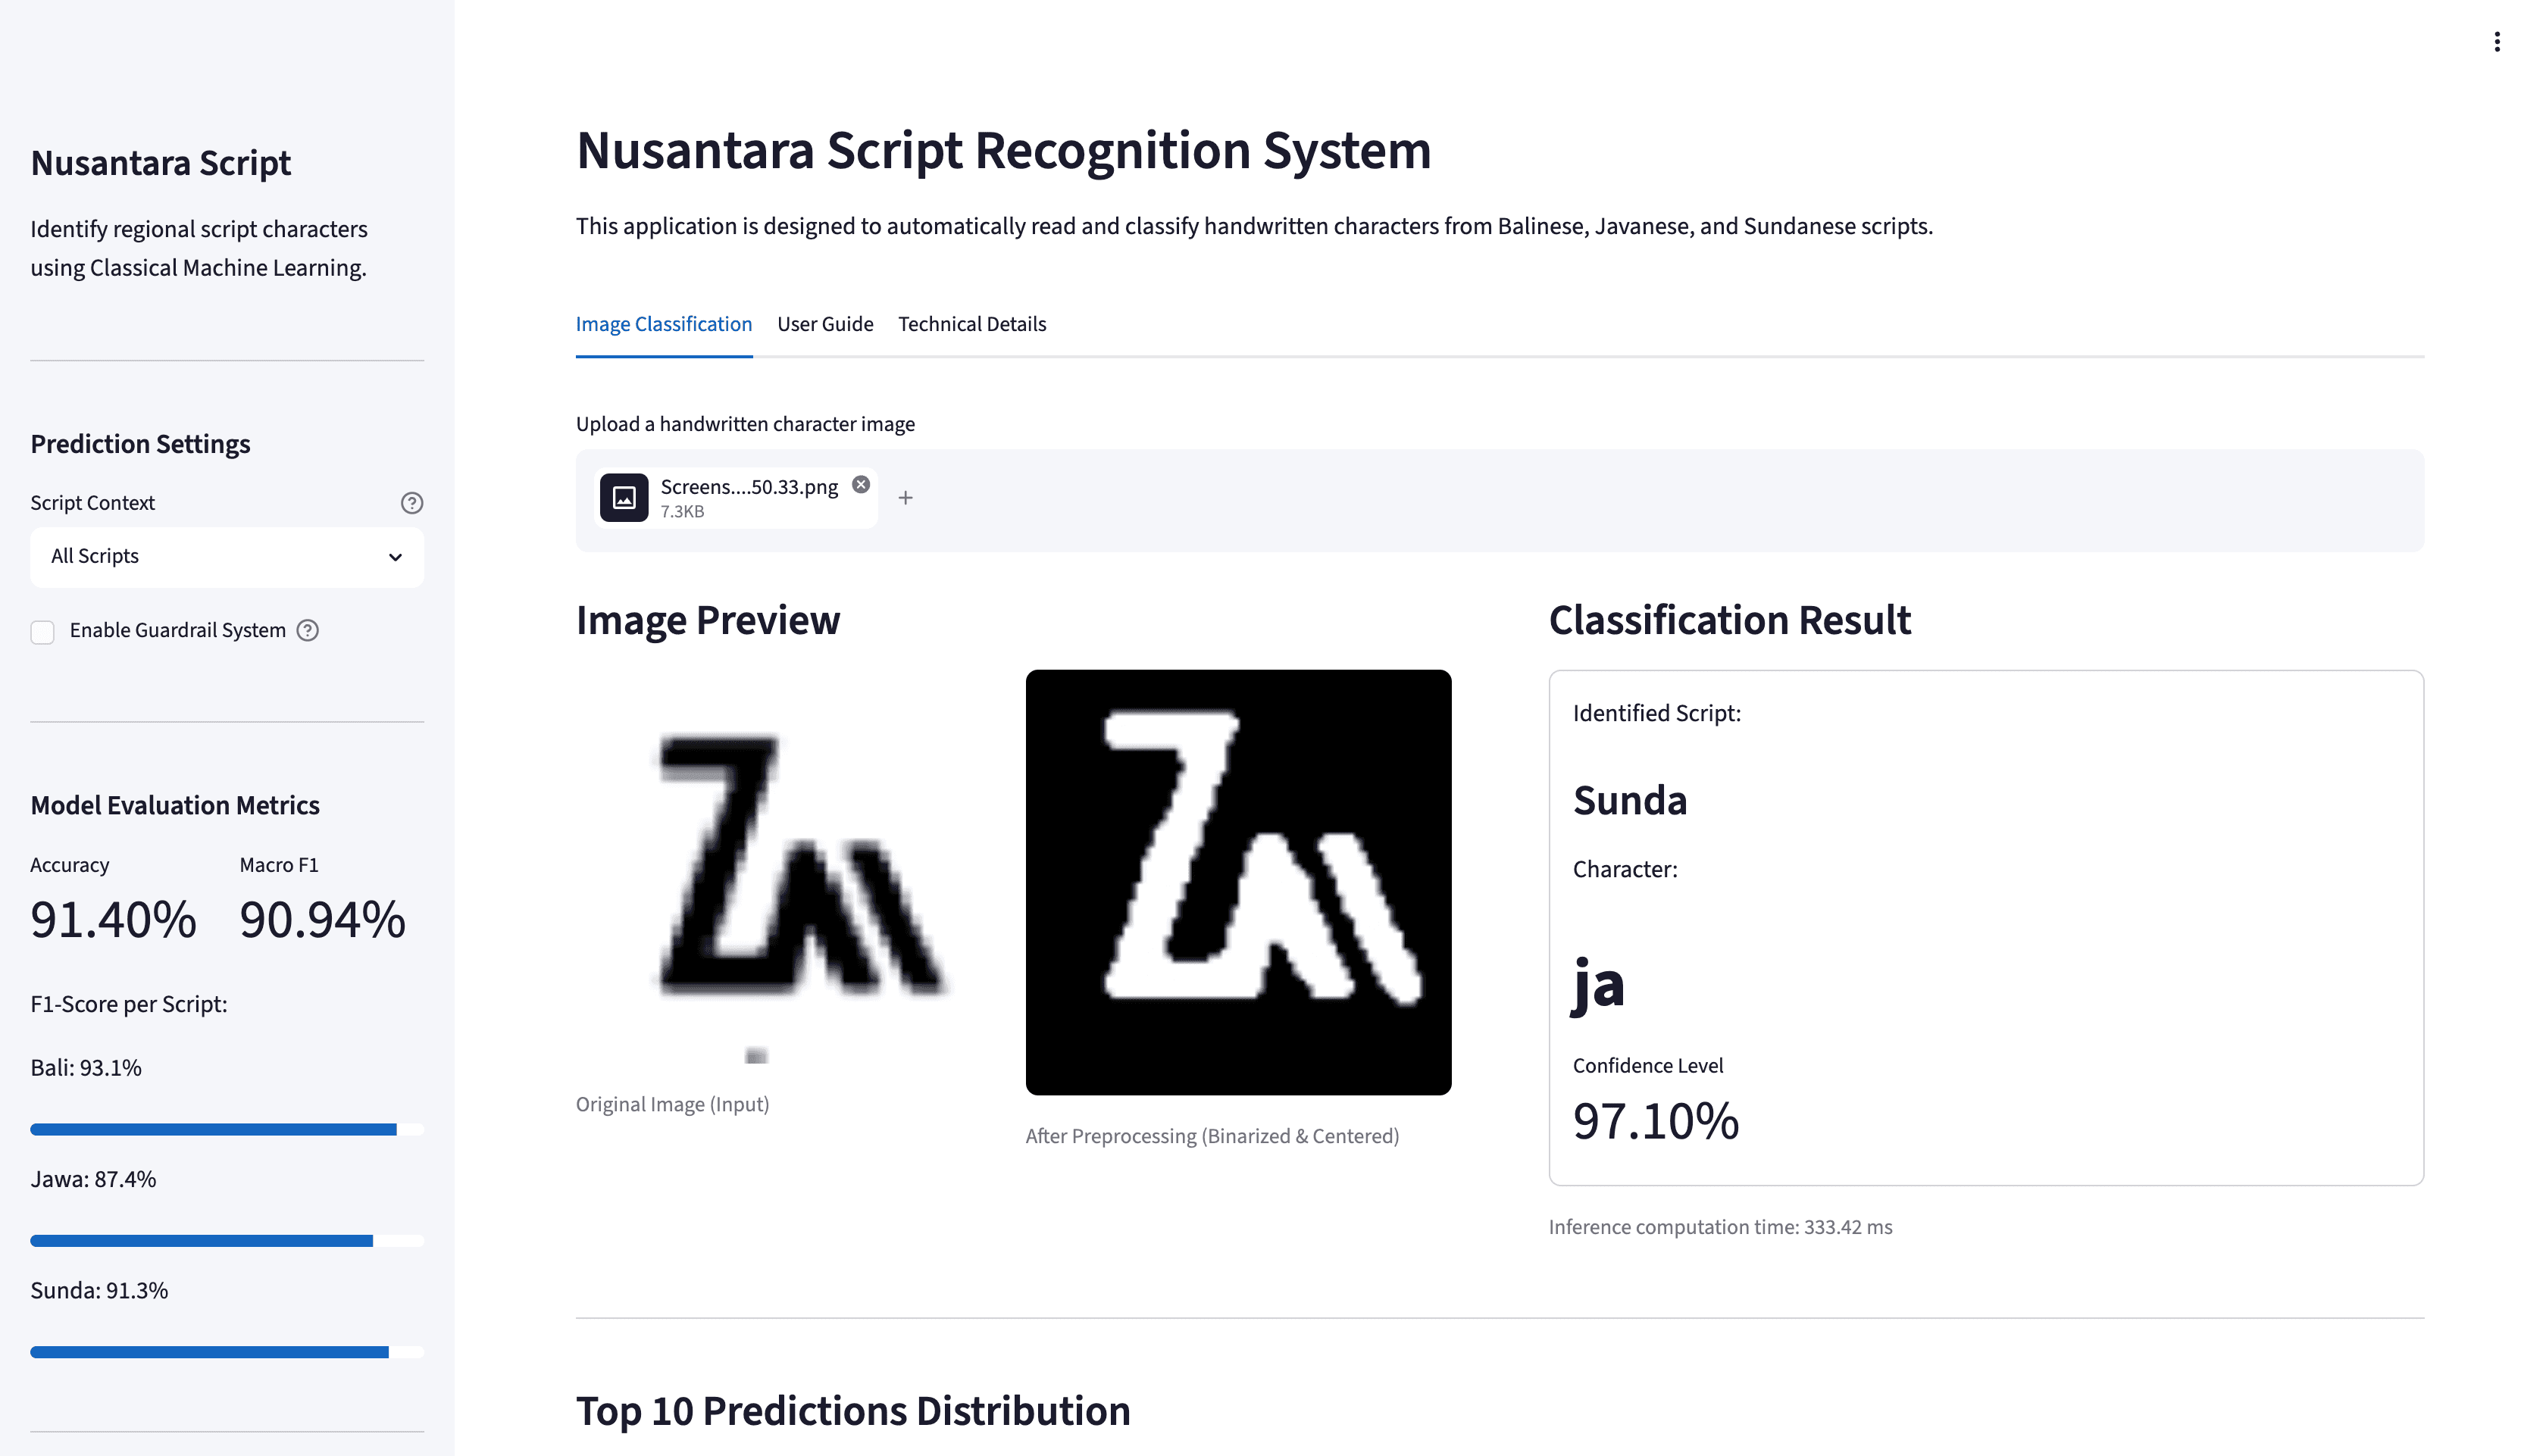Select the Image Classification tab

pos(664,324)
